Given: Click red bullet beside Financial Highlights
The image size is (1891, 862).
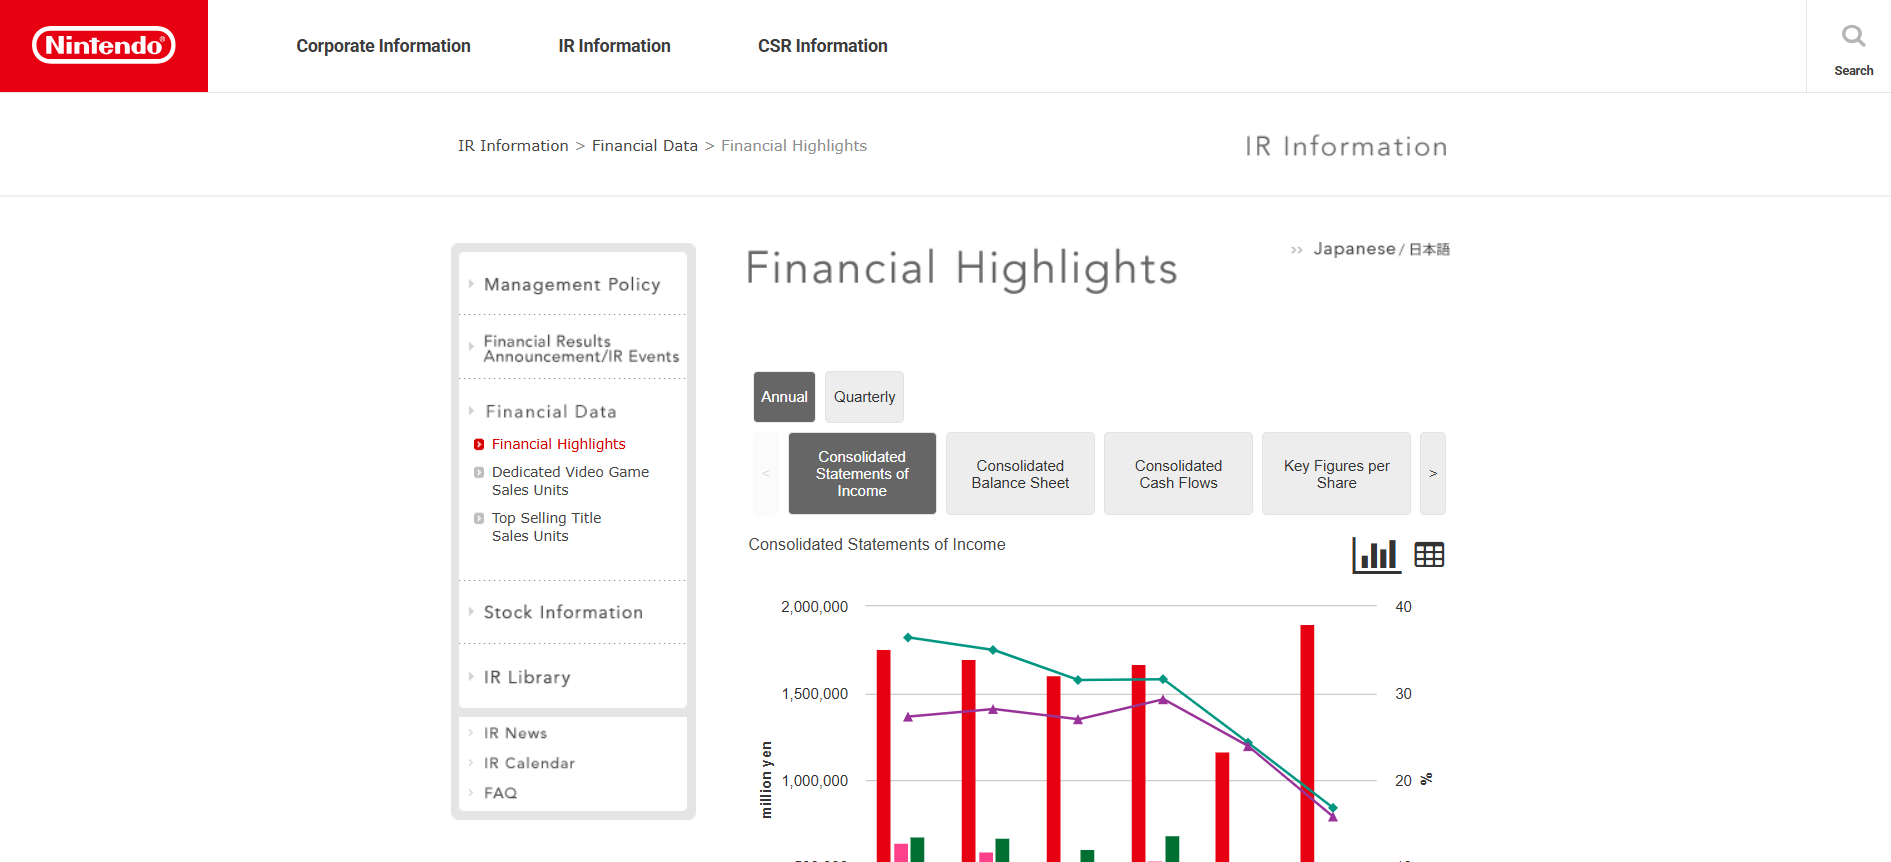Looking at the screenshot, I should 479,444.
